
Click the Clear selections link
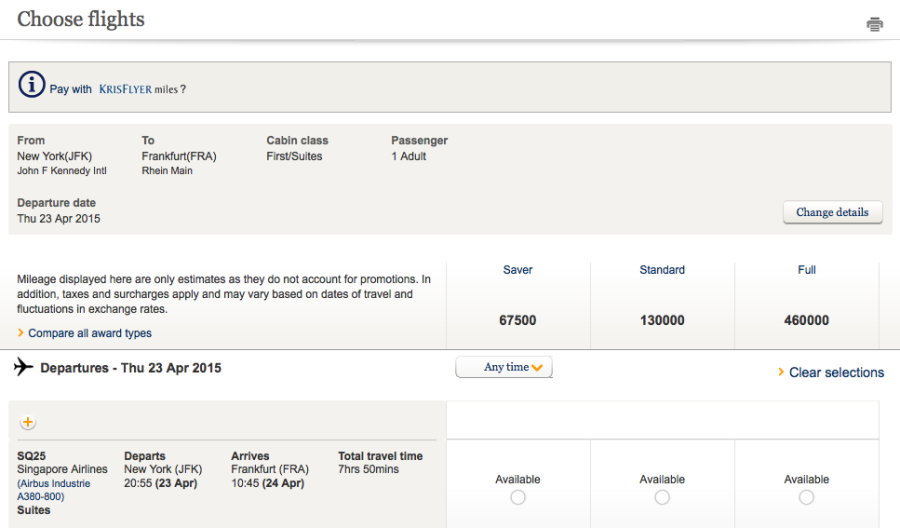tap(836, 372)
